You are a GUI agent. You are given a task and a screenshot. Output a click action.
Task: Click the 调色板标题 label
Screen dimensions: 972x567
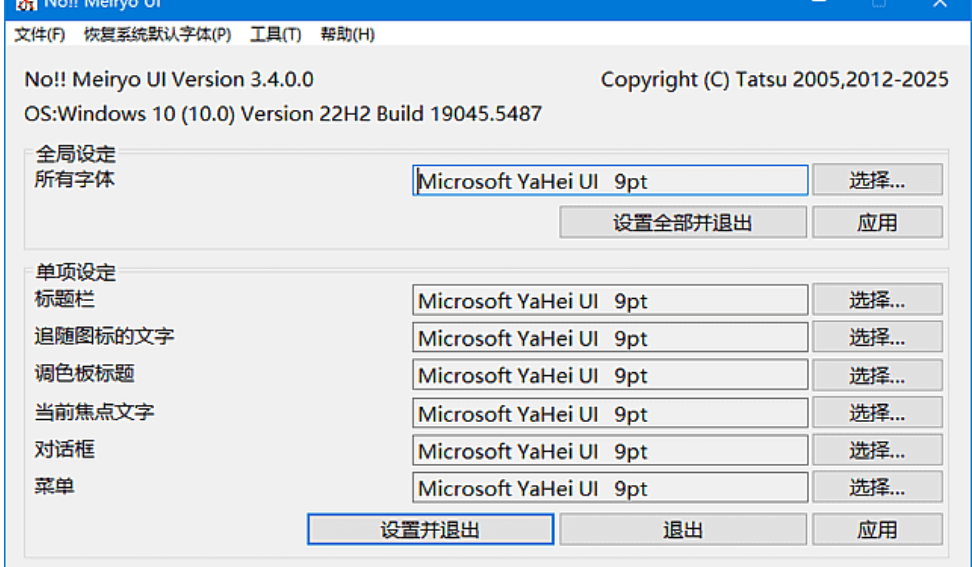[84, 373]
